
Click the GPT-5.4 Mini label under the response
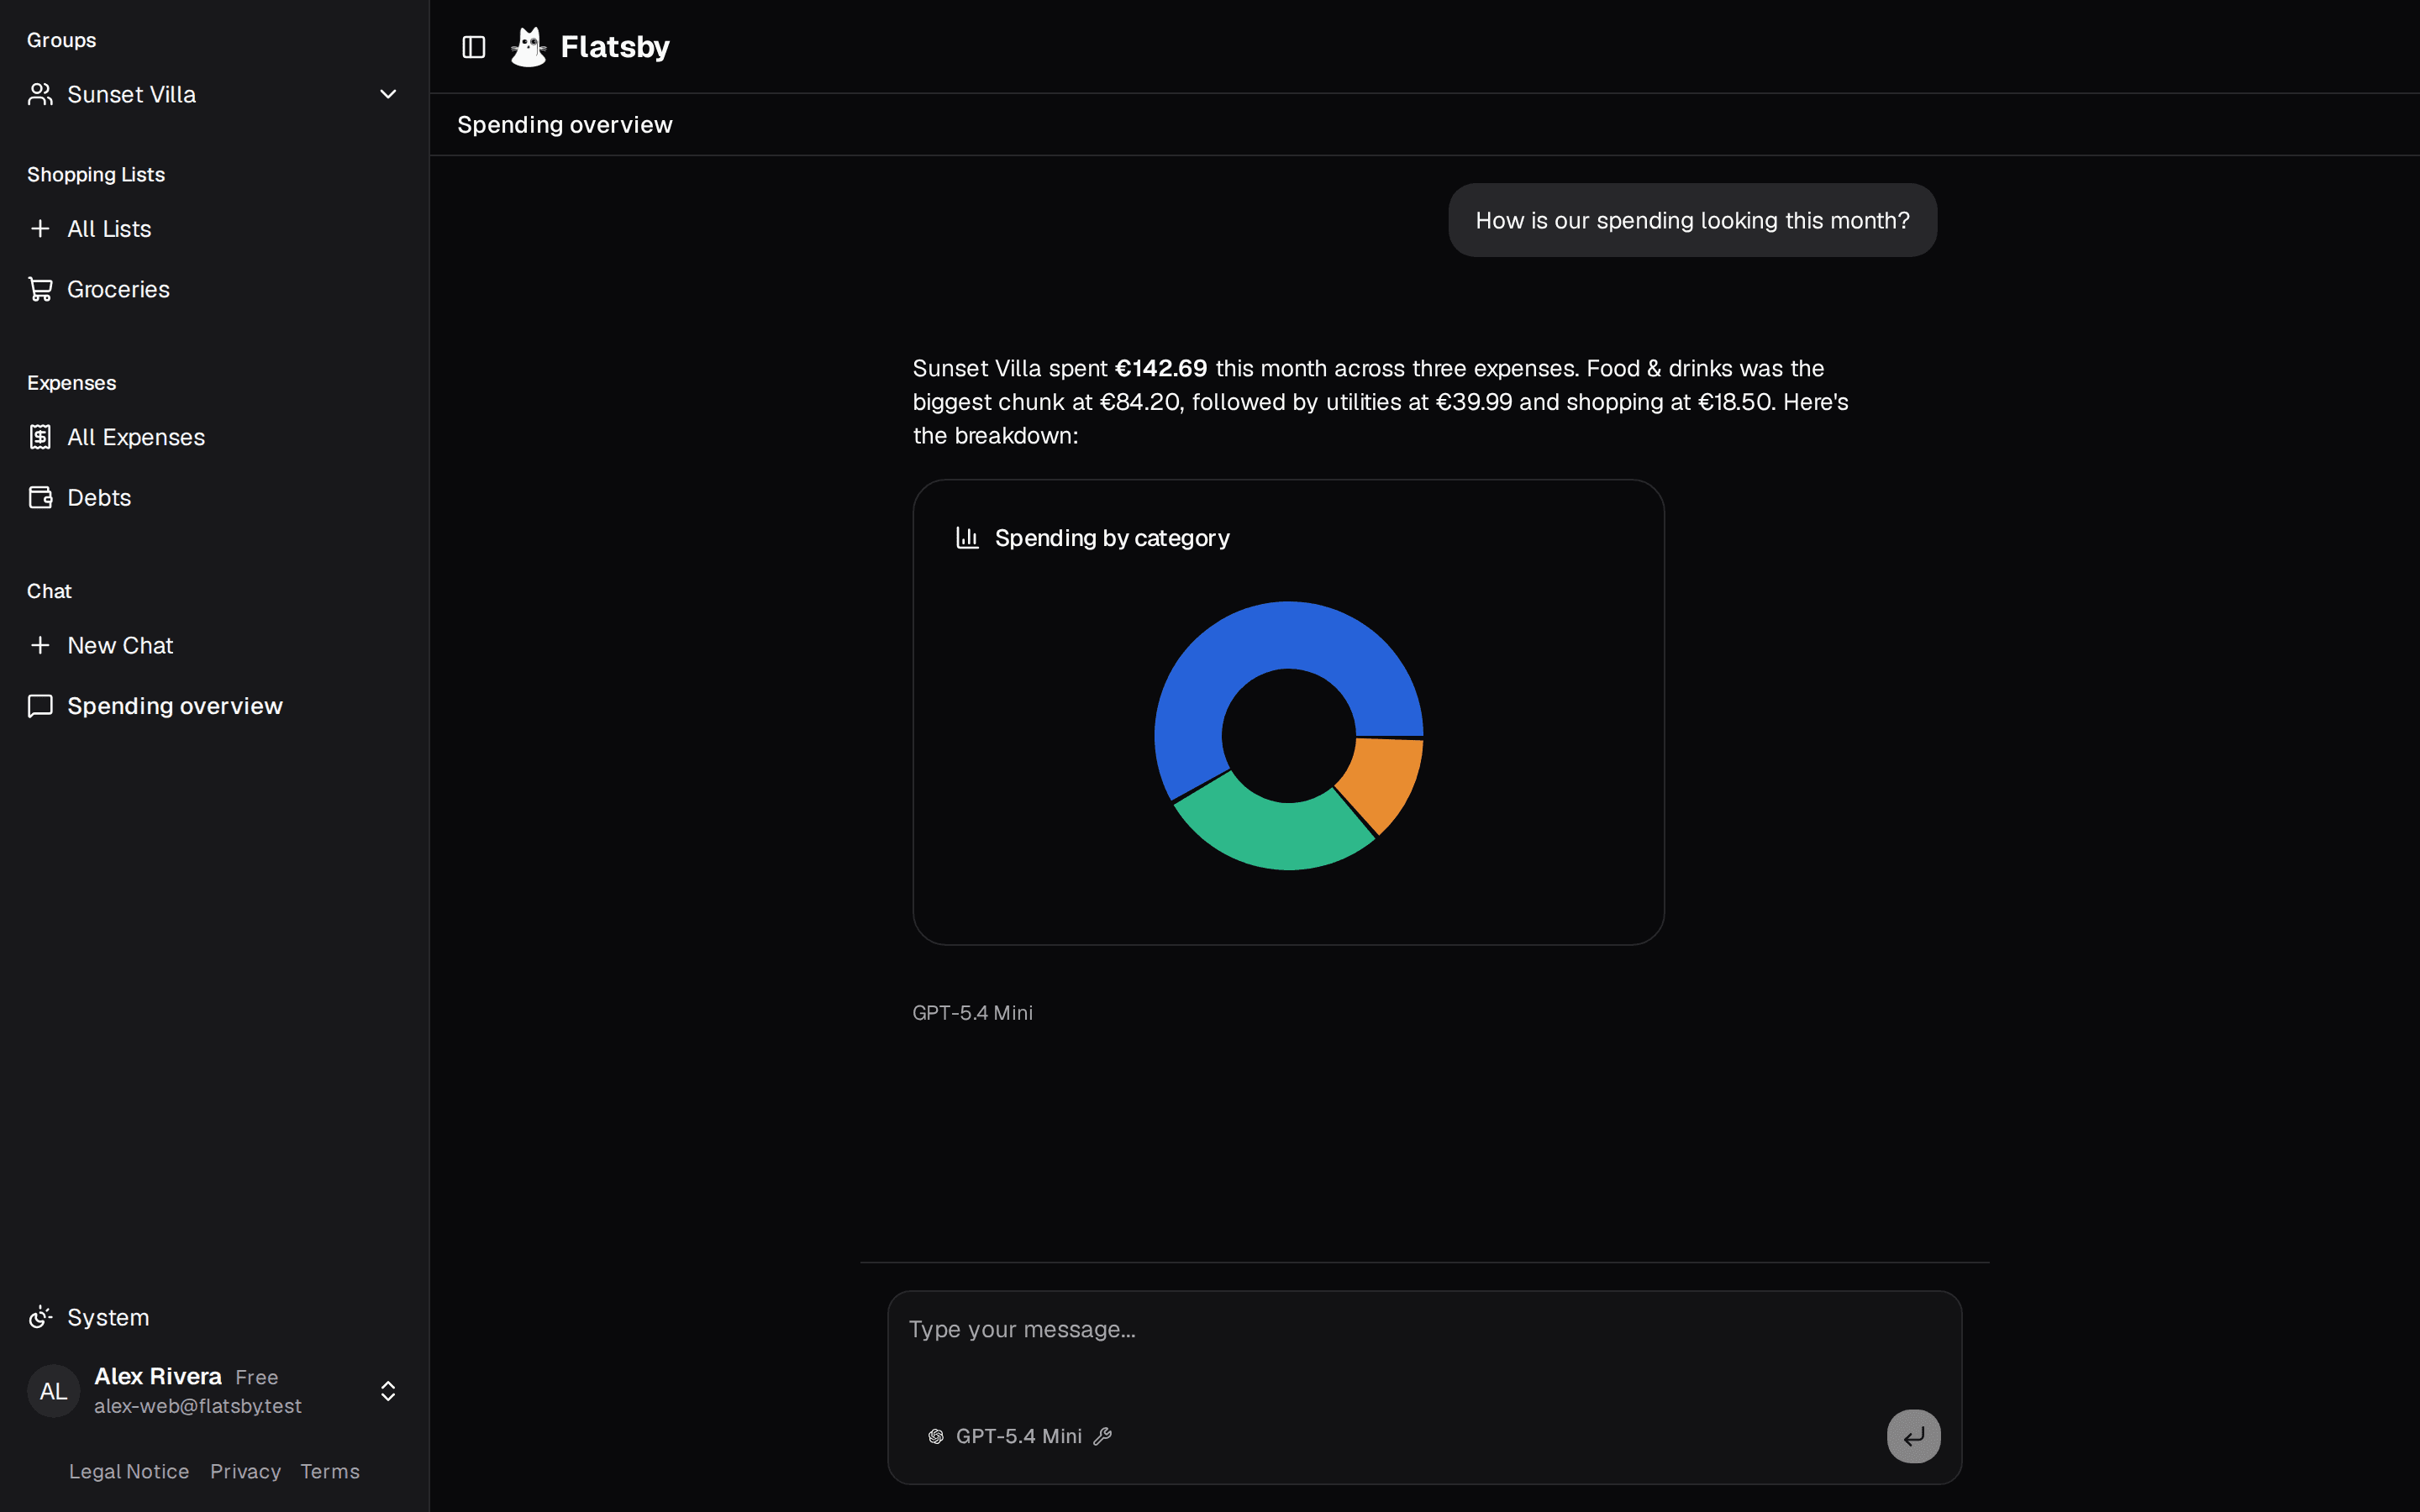click(x=972, y=1013)
